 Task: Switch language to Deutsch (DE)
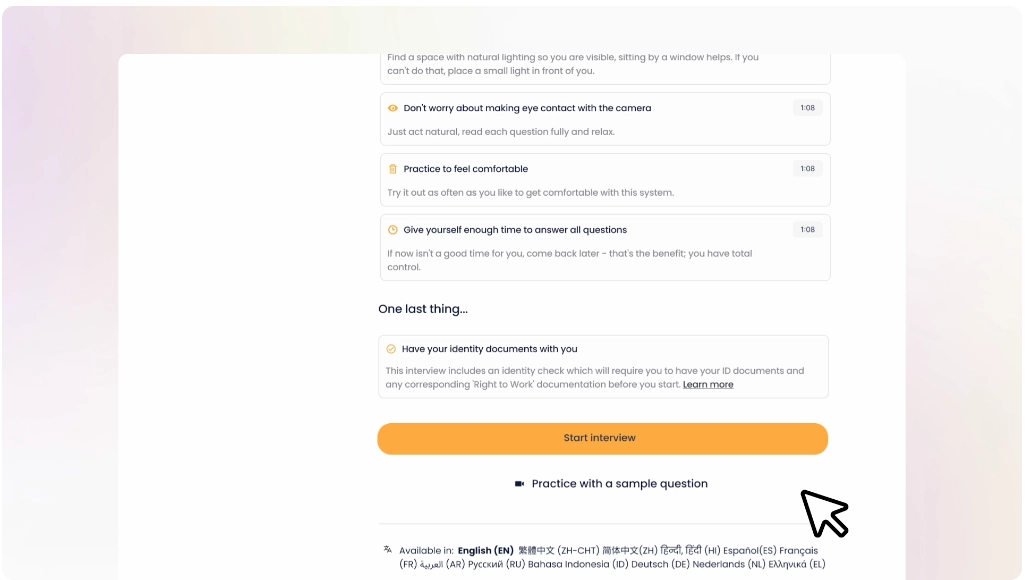click(659, 564)
